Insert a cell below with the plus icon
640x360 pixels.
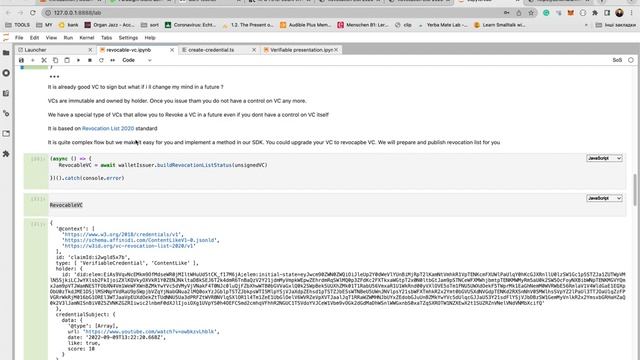(x=33, y=60)
